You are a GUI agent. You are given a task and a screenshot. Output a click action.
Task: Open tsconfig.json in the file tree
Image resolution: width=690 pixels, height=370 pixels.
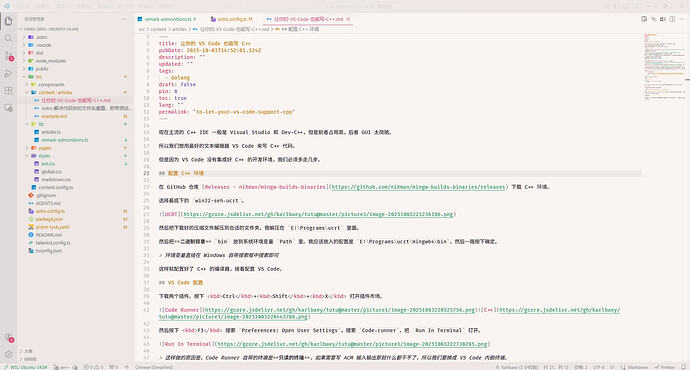[x=48, y=251]
